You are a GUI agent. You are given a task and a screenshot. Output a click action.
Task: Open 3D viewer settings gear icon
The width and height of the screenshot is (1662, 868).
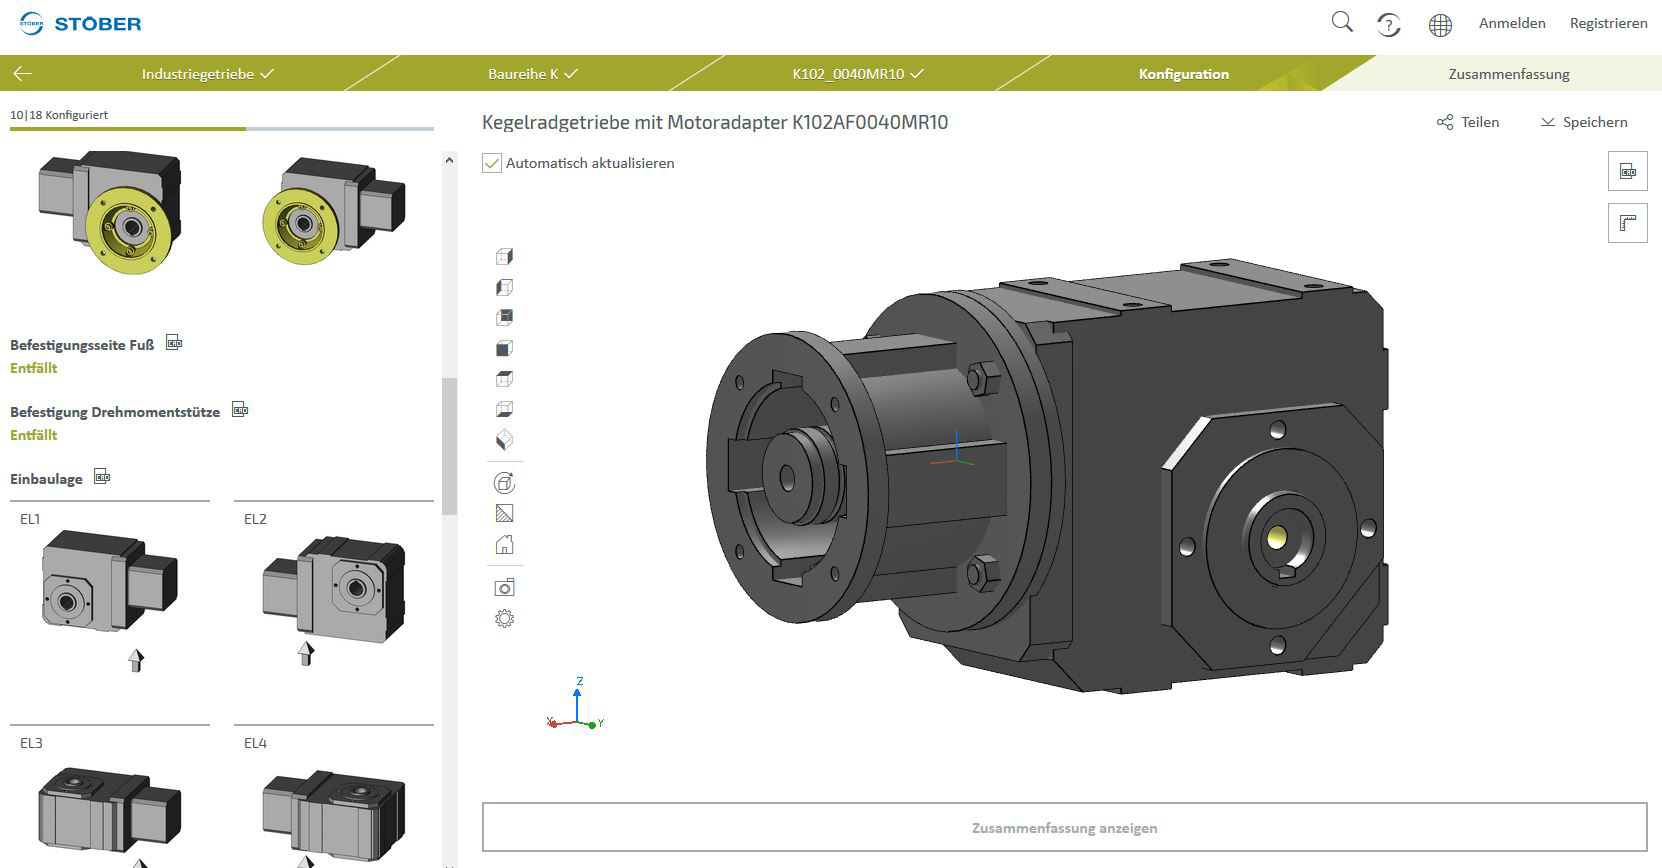coord(505,619)
